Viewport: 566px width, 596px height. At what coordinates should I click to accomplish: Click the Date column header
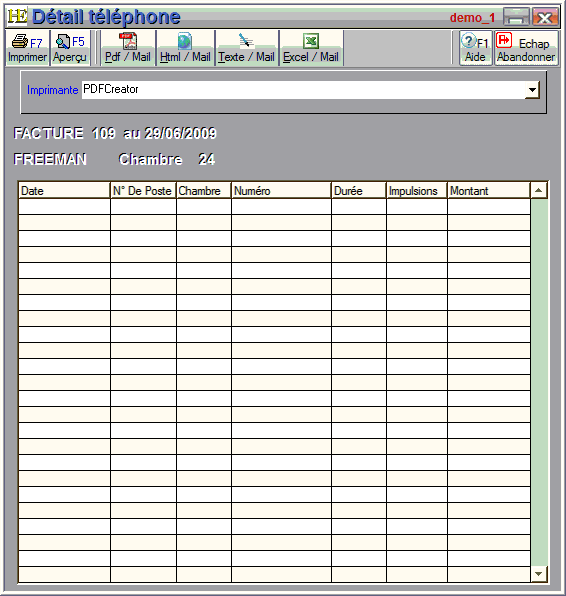point(64,190)
